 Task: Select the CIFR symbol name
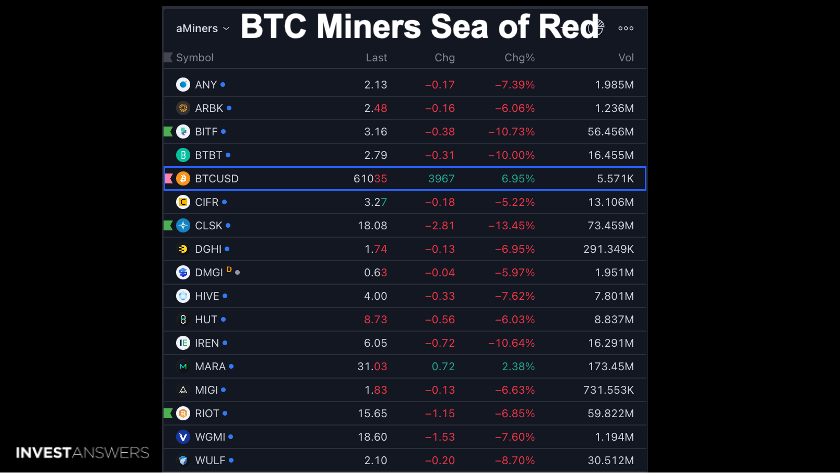coord(207,202)
